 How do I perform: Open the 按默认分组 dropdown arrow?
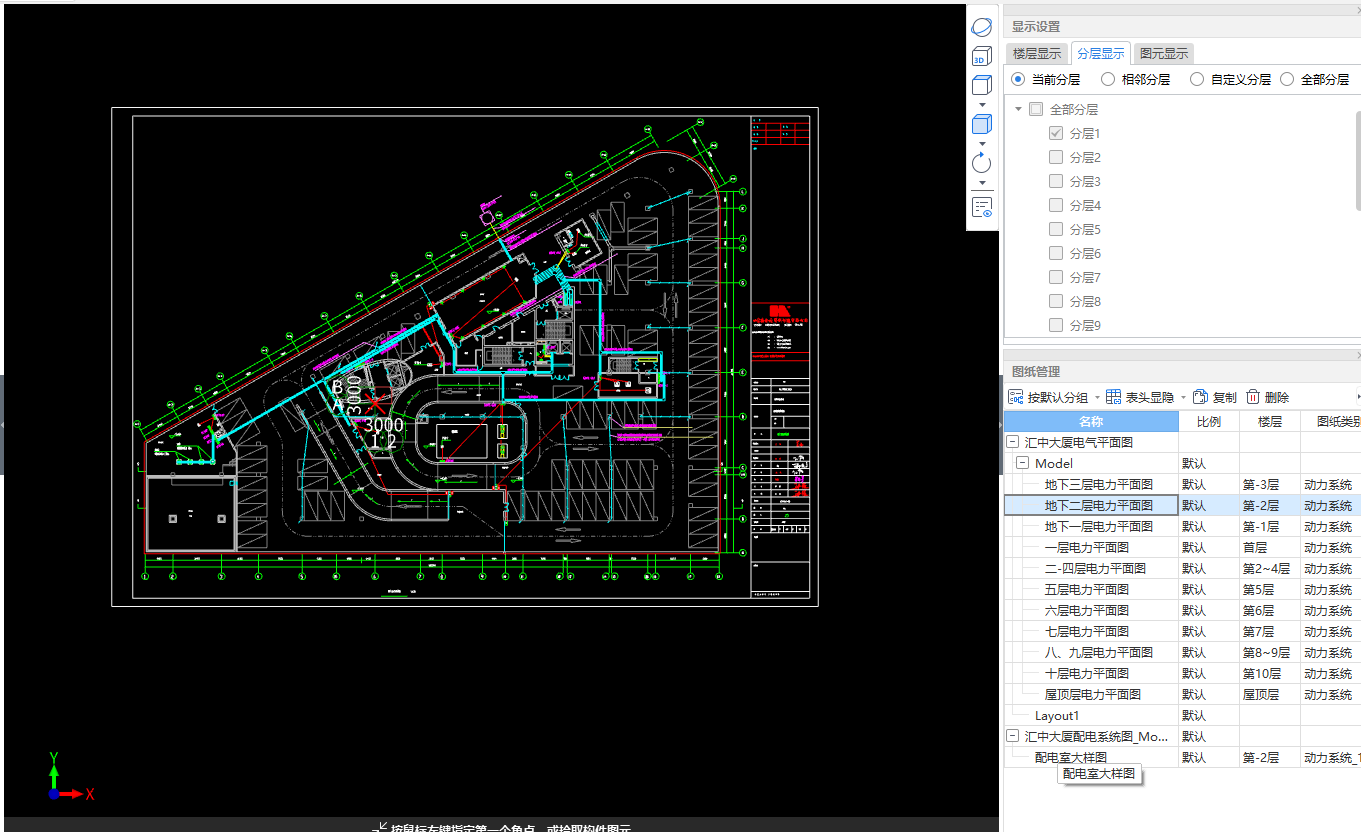(1096, 398)
